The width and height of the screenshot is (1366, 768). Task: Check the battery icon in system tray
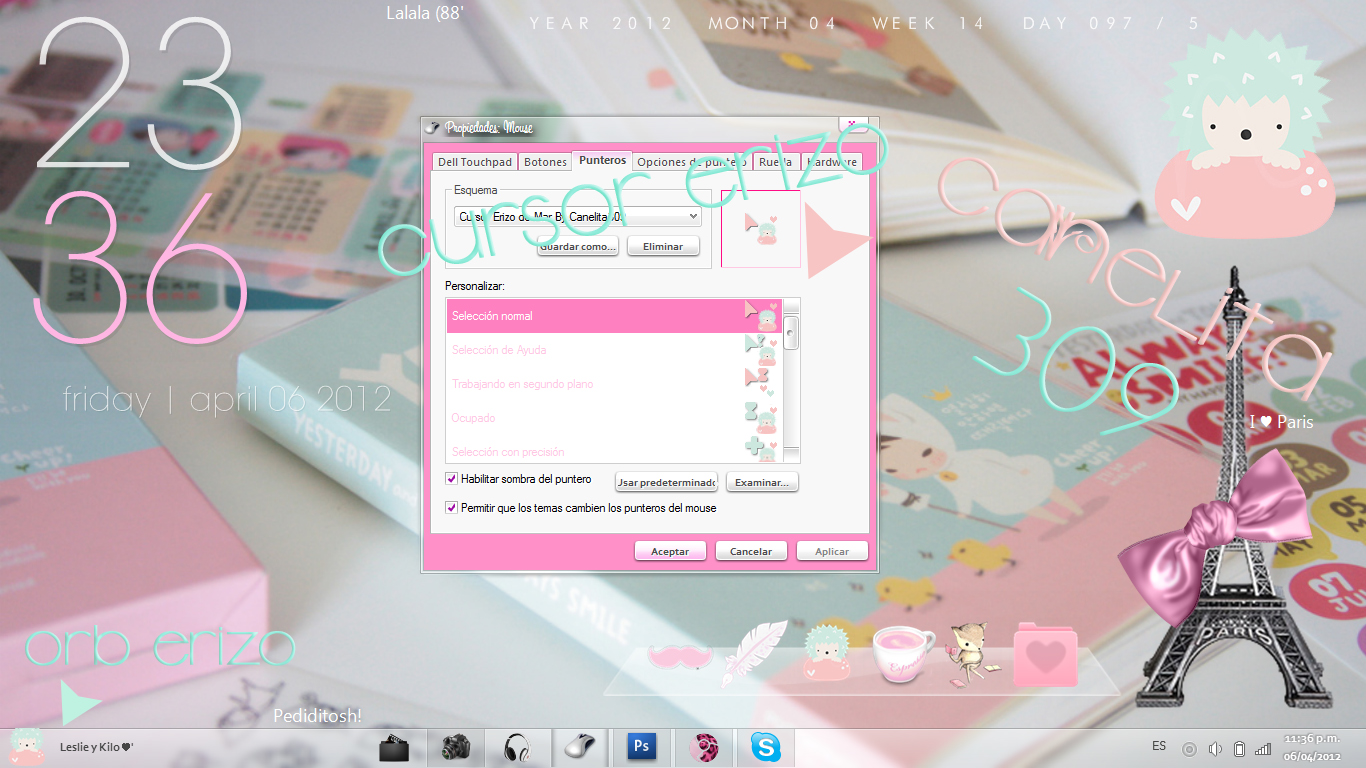click(1239, 749)
